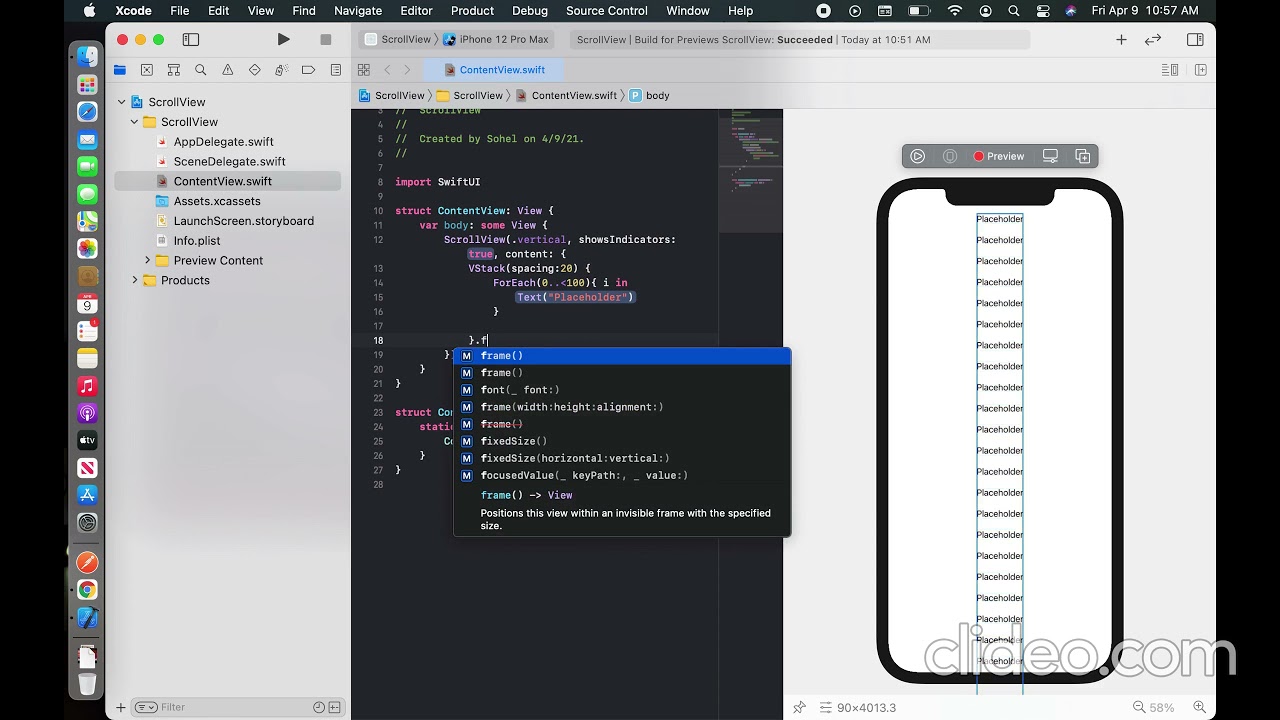Image resolution: width=1280 pixels, height=720 pixels.
Task: Open the related items grid menu
Action: pos(364,70)
